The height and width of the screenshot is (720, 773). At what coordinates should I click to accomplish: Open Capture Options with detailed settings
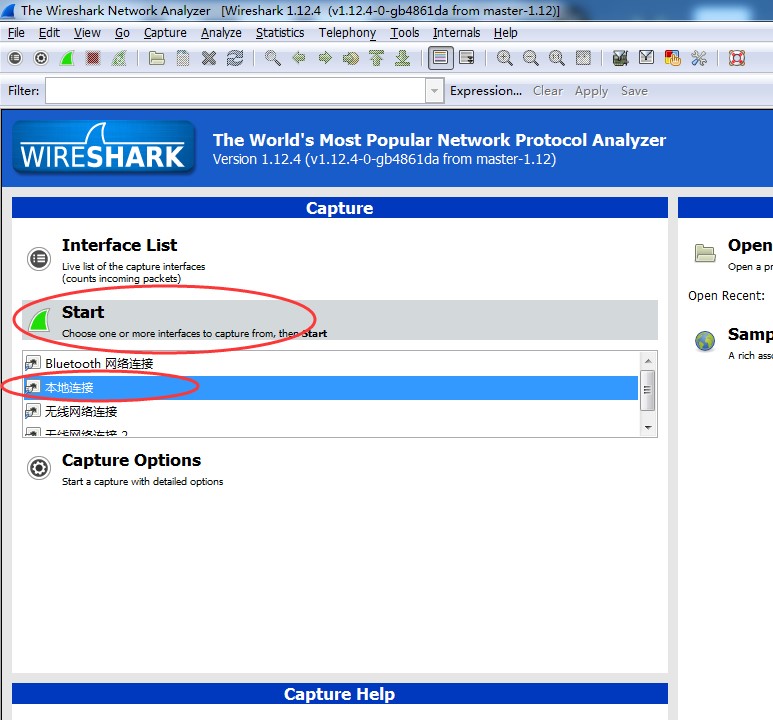tap(131, 460)
